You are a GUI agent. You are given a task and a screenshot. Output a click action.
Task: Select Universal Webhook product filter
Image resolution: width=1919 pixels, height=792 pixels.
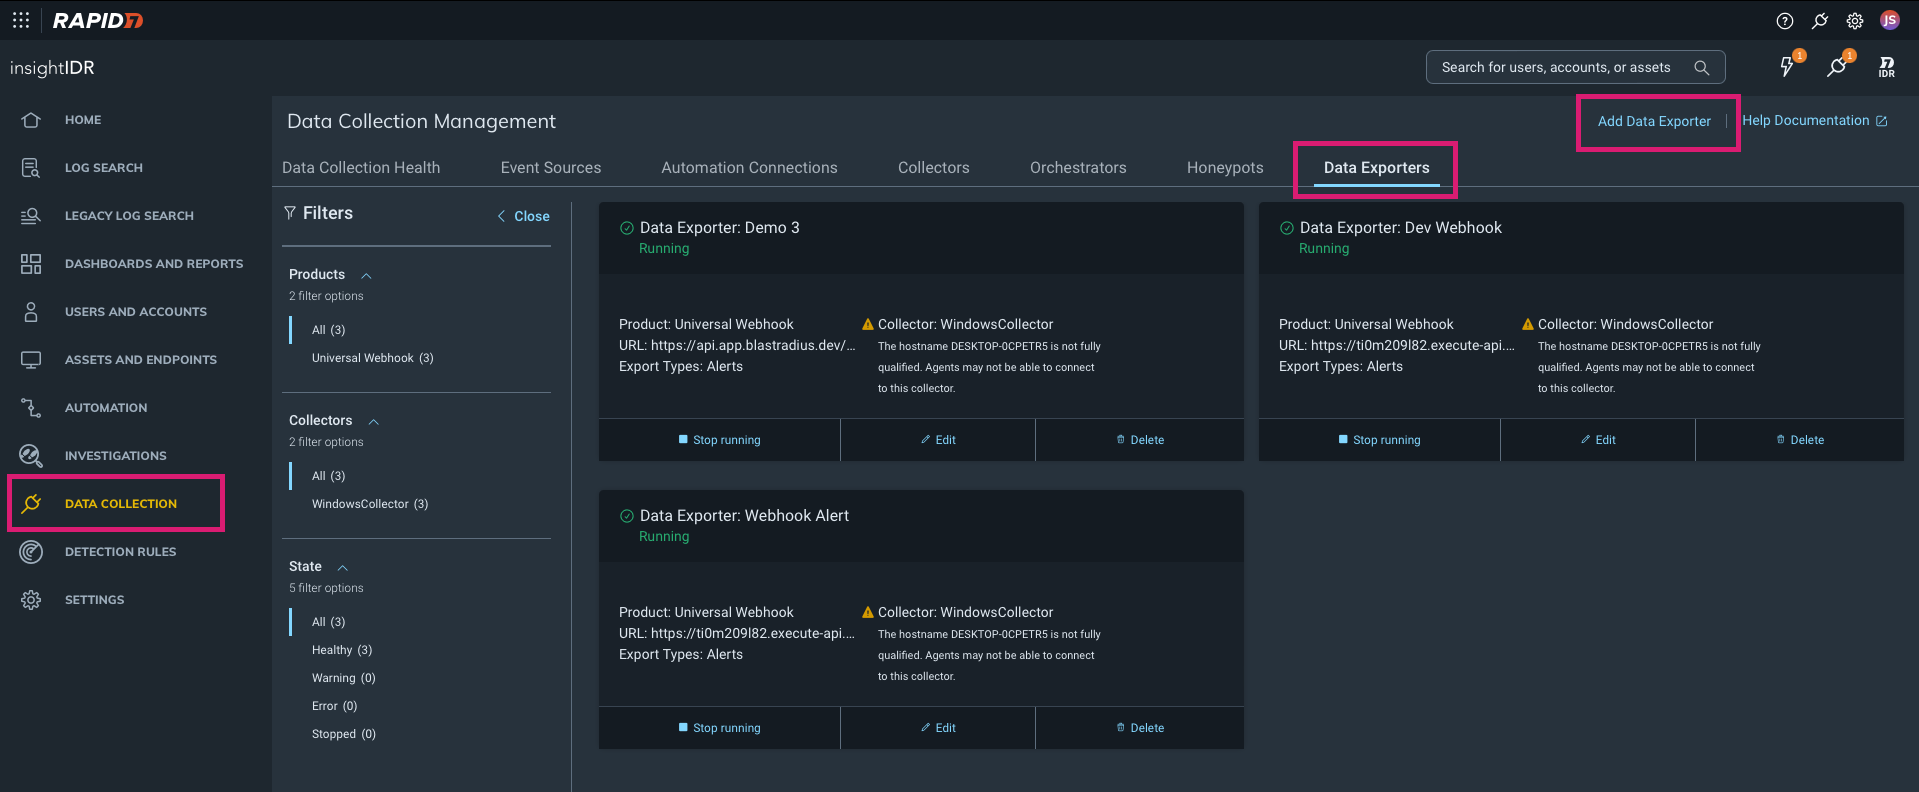pos(372,358)
